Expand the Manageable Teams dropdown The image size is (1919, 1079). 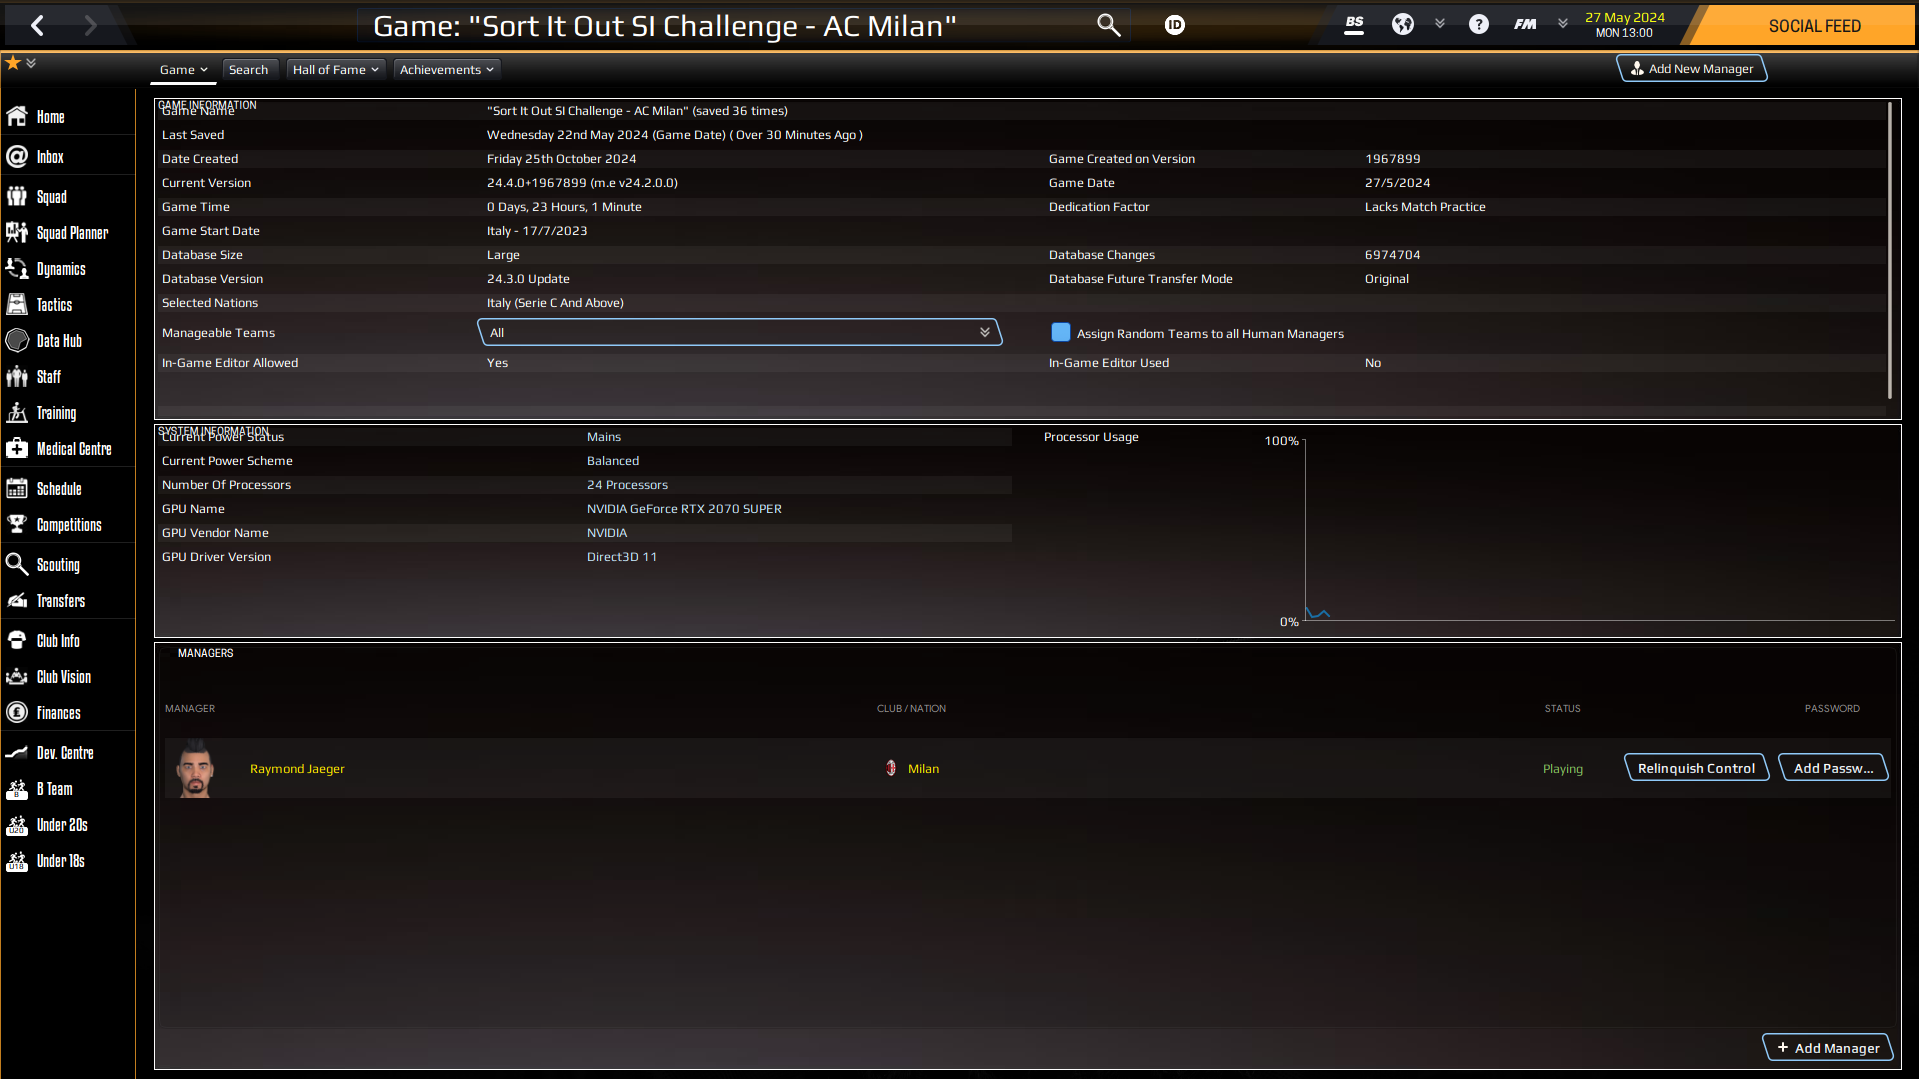740,333
